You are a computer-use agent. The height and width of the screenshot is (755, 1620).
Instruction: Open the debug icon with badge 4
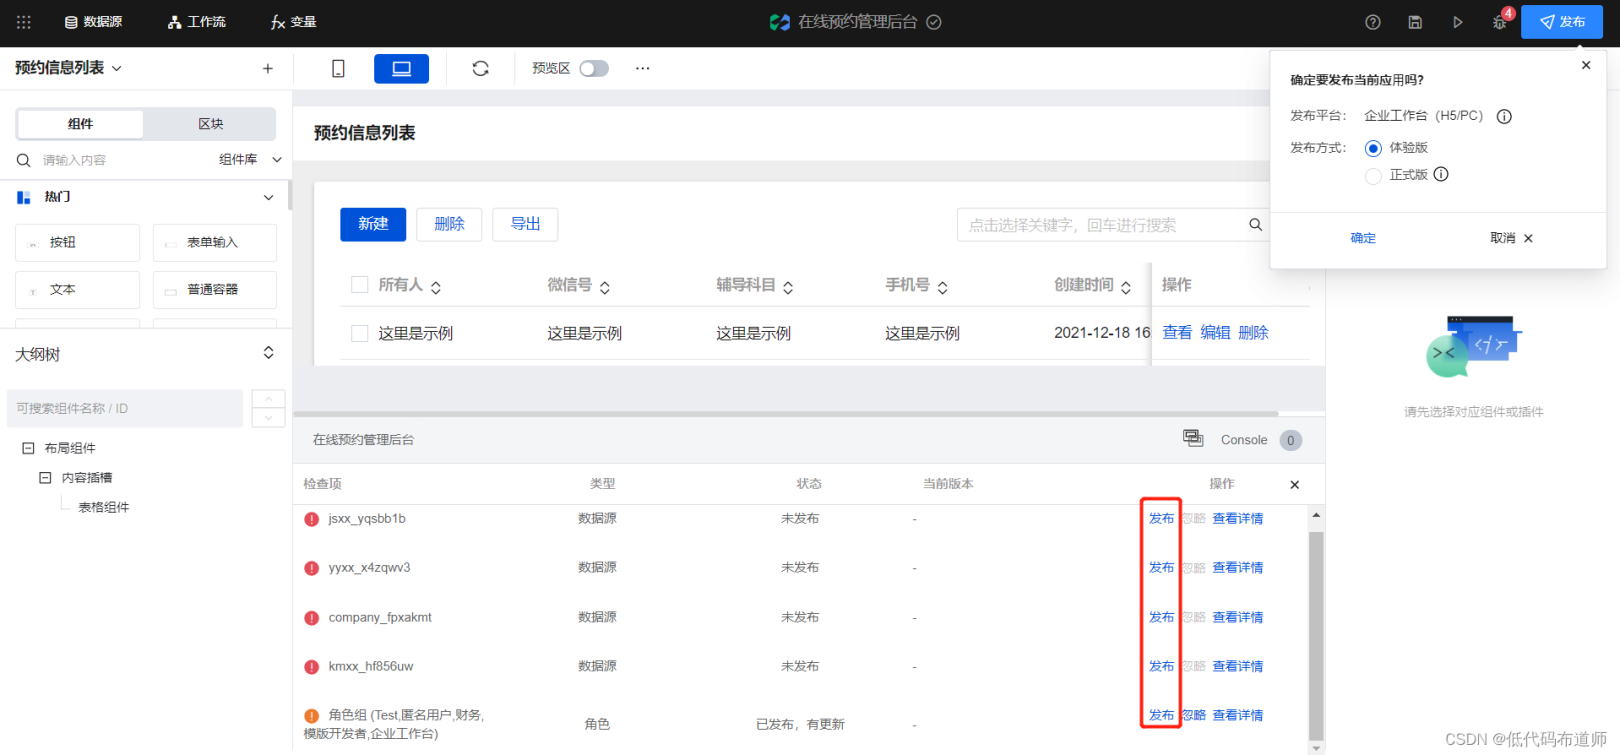coord(1501,20)
